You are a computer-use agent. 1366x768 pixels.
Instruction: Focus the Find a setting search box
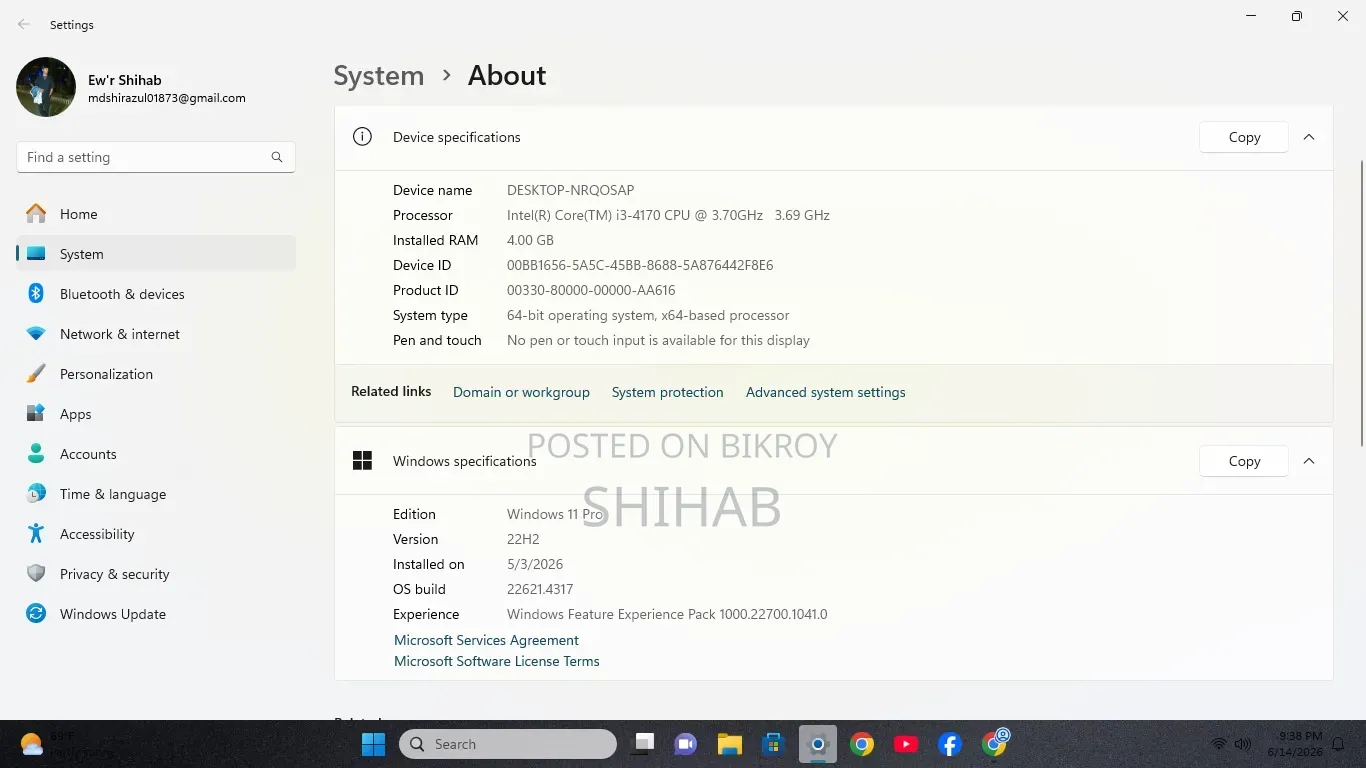coord(156,157)
